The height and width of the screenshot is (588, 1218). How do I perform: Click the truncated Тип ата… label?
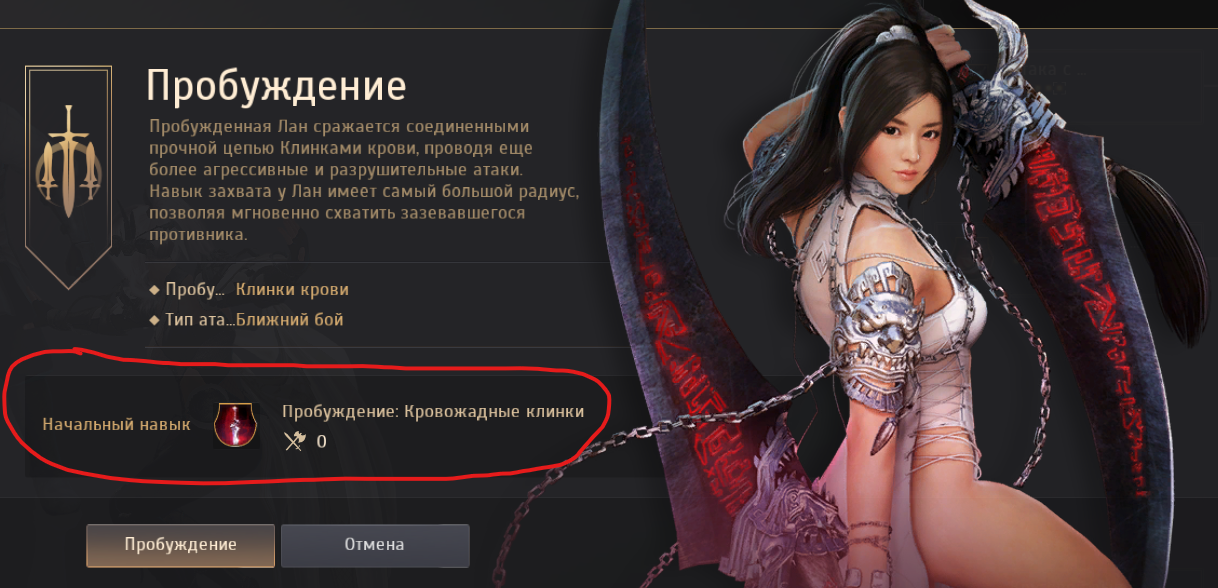tap(201, 320)
